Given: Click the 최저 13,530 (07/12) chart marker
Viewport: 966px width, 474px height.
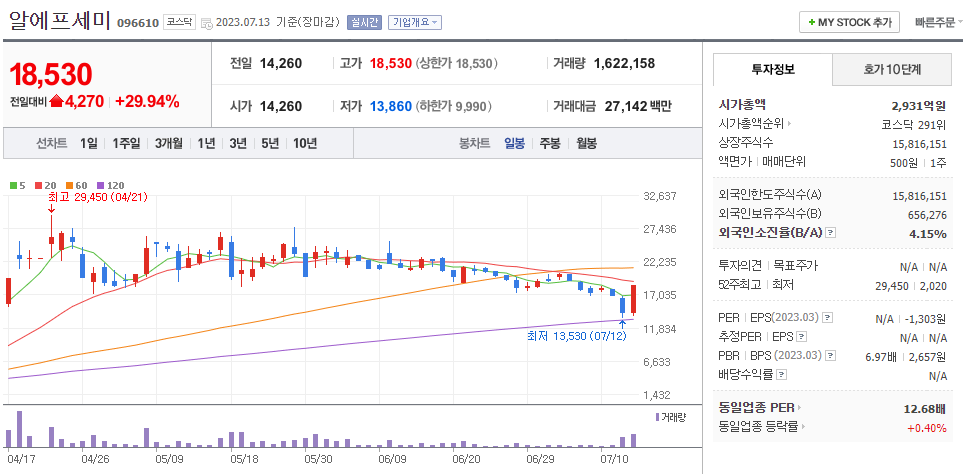Looking at the screenshot, I should (577, 337).
